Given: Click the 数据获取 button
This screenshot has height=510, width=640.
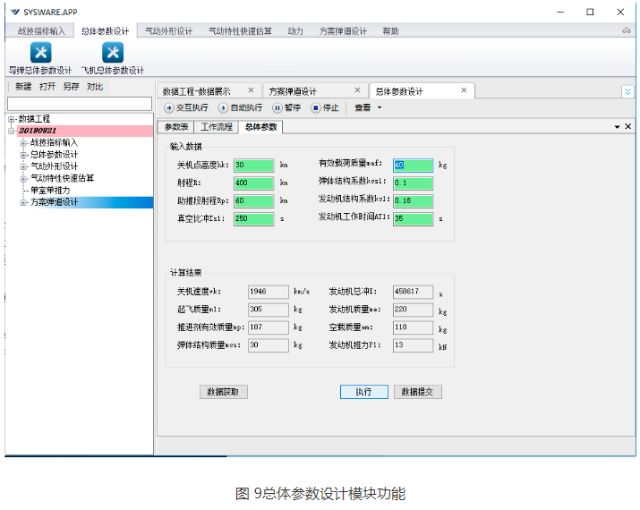Looking at the screenshot, I should (223, 392).
